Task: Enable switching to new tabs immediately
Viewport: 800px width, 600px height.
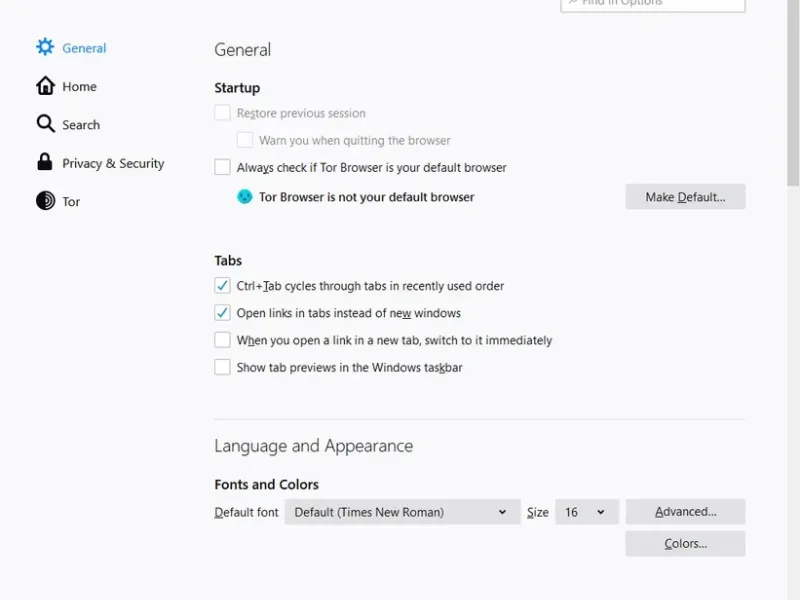Action: [x=222, y=340]
